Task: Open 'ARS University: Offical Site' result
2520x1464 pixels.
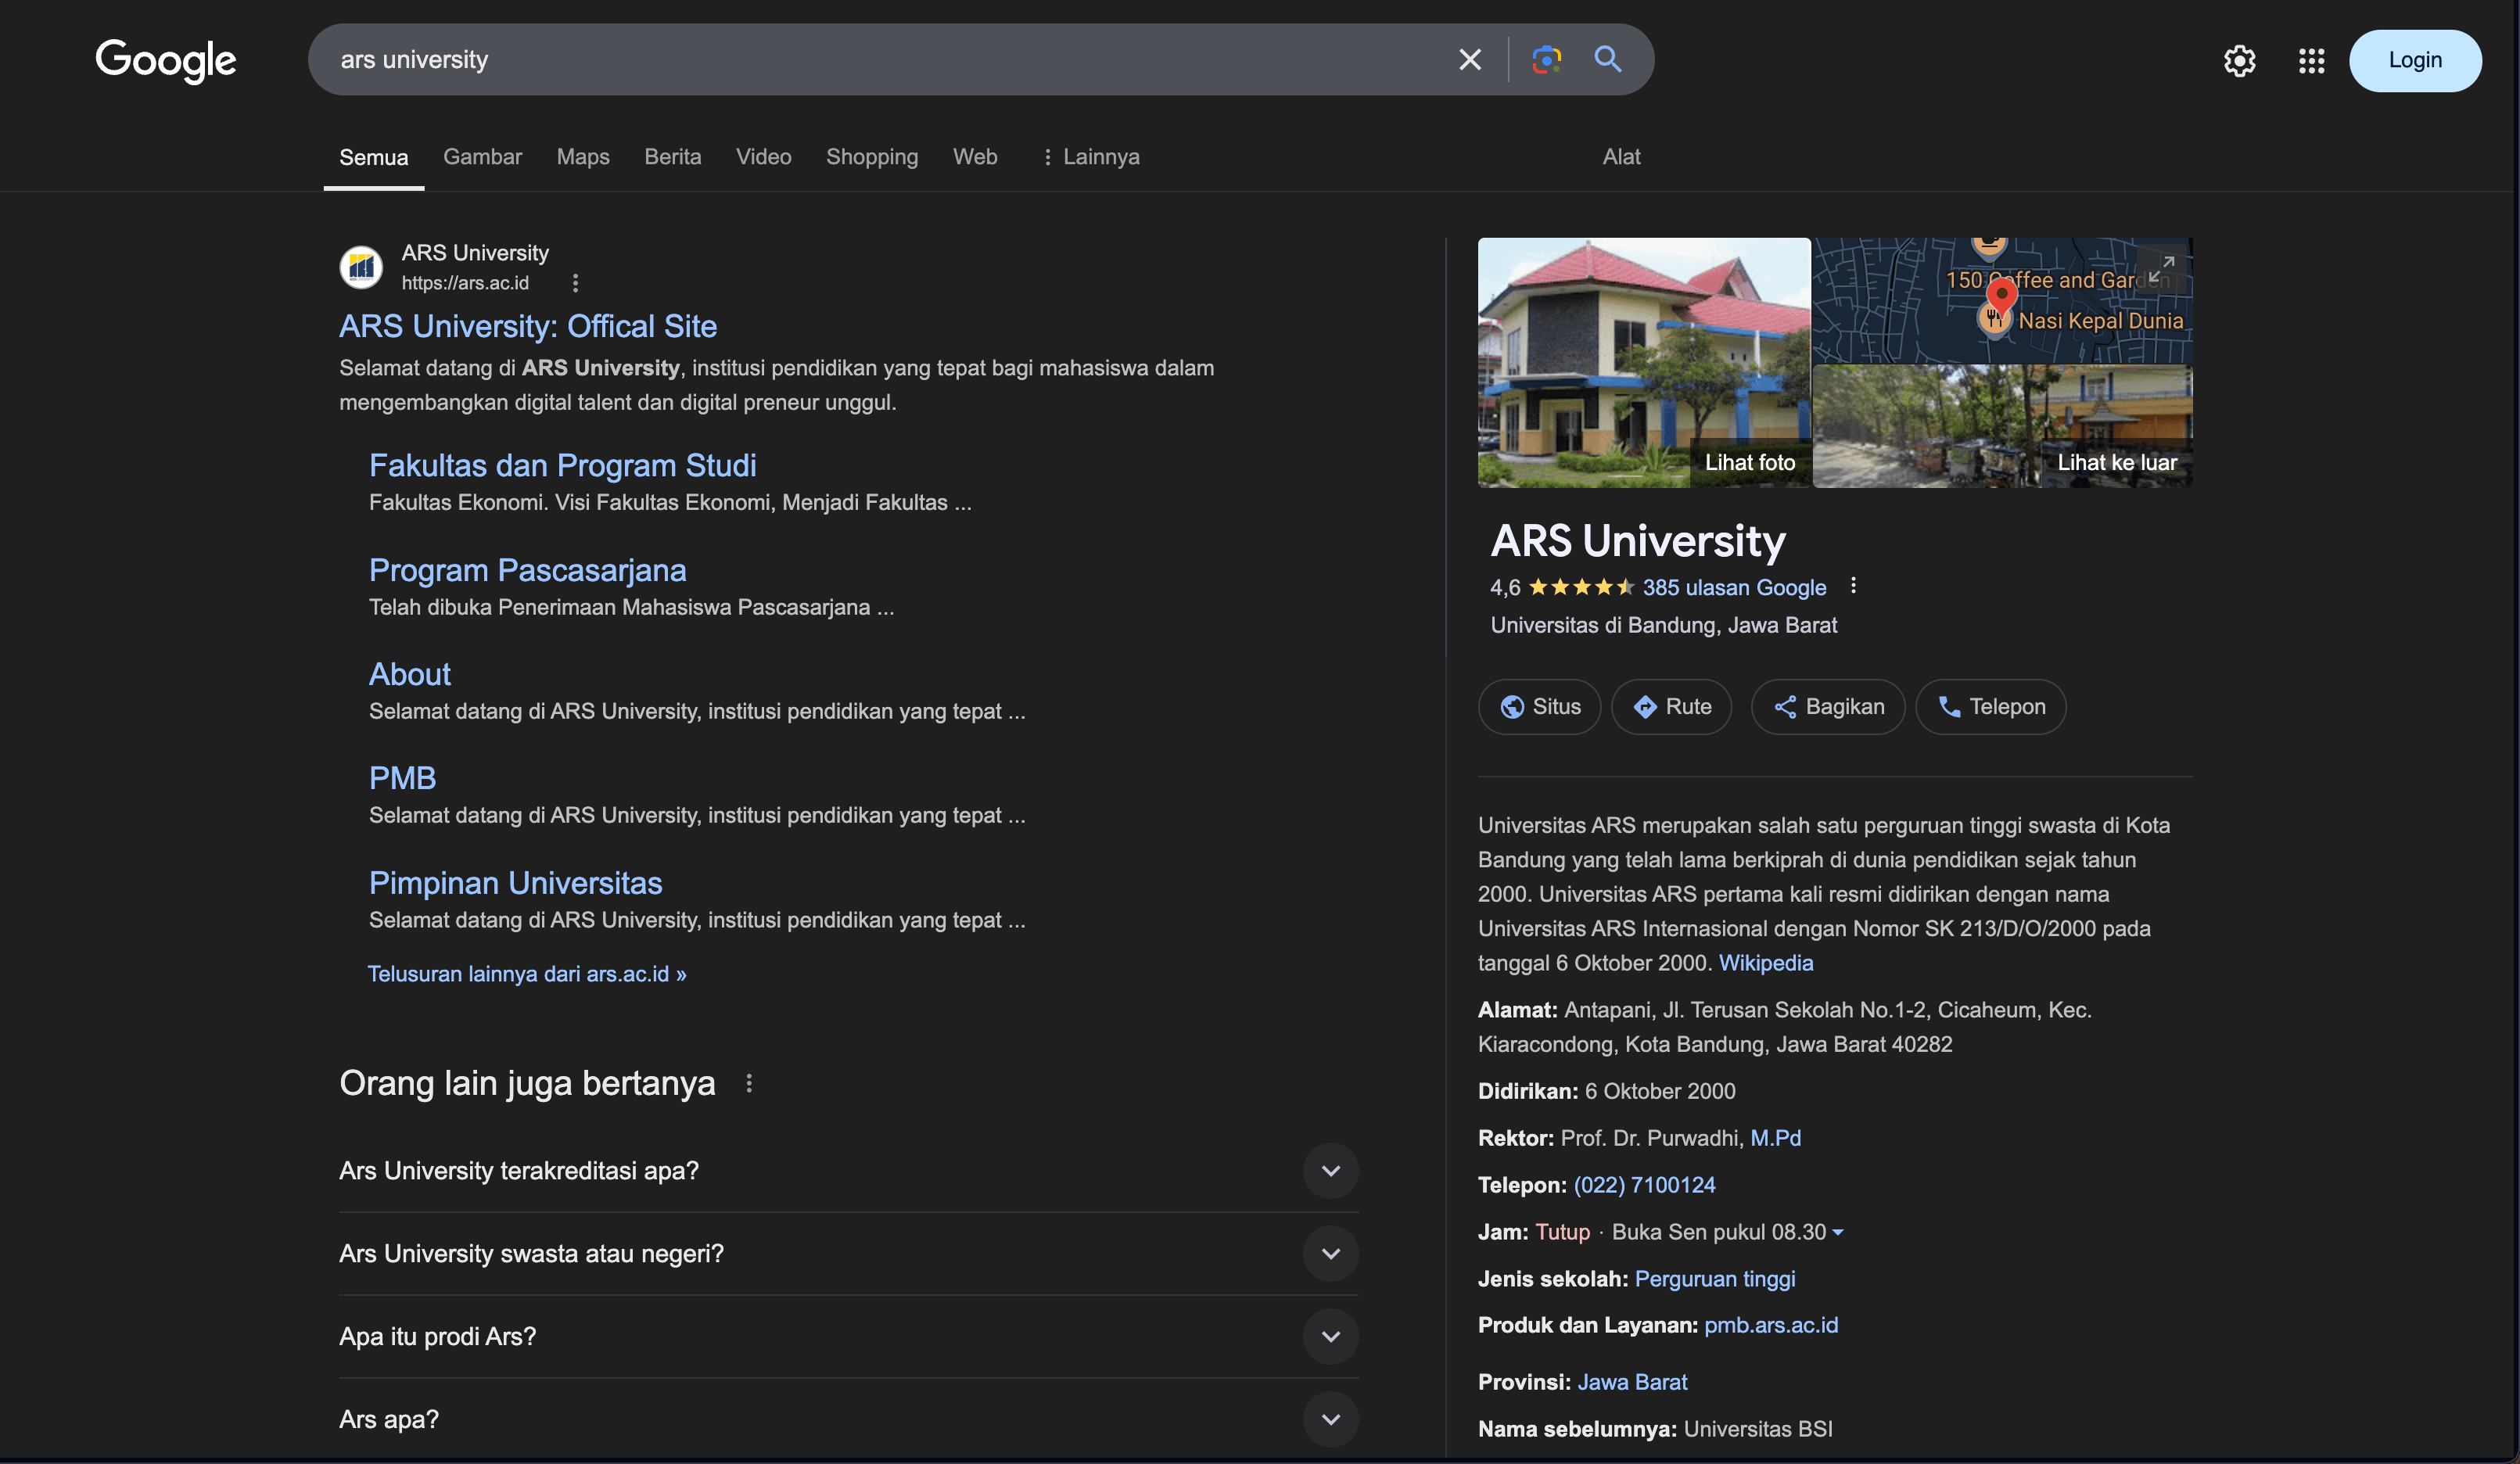Action: 528,326
